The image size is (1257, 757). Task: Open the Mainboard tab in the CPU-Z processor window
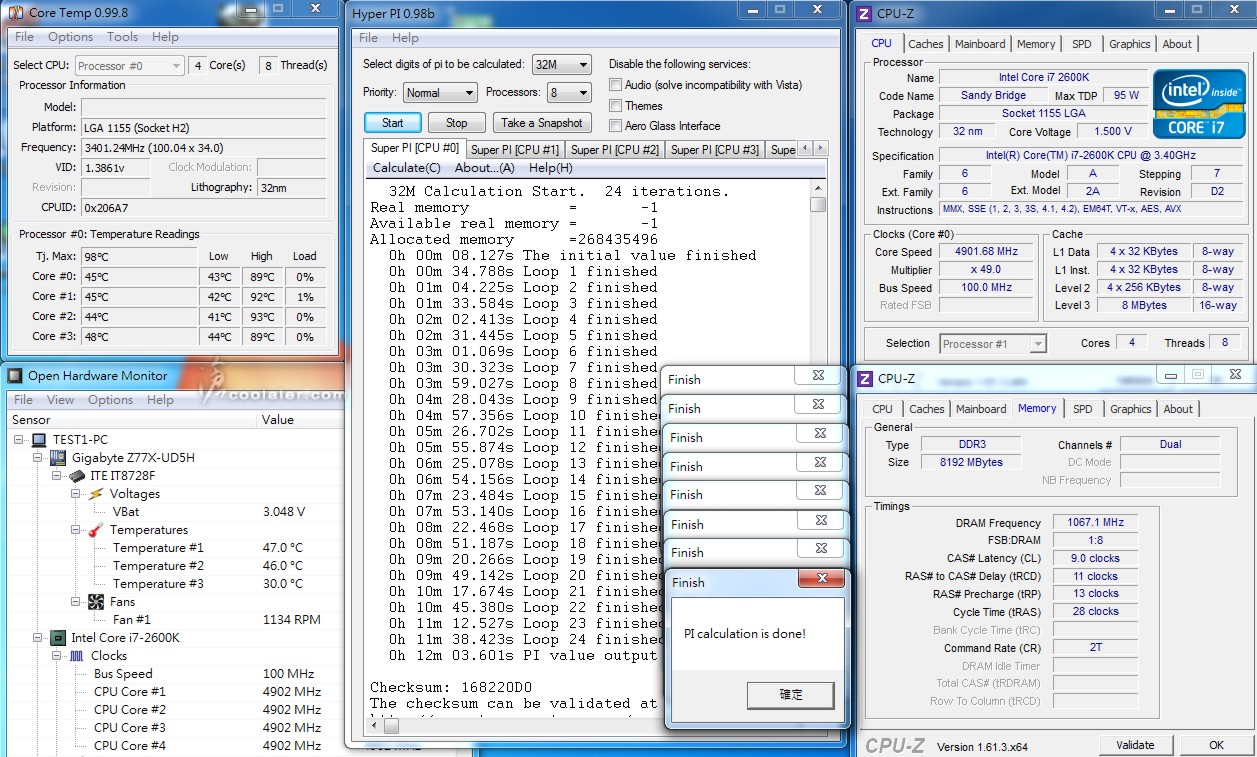[980, 44]
